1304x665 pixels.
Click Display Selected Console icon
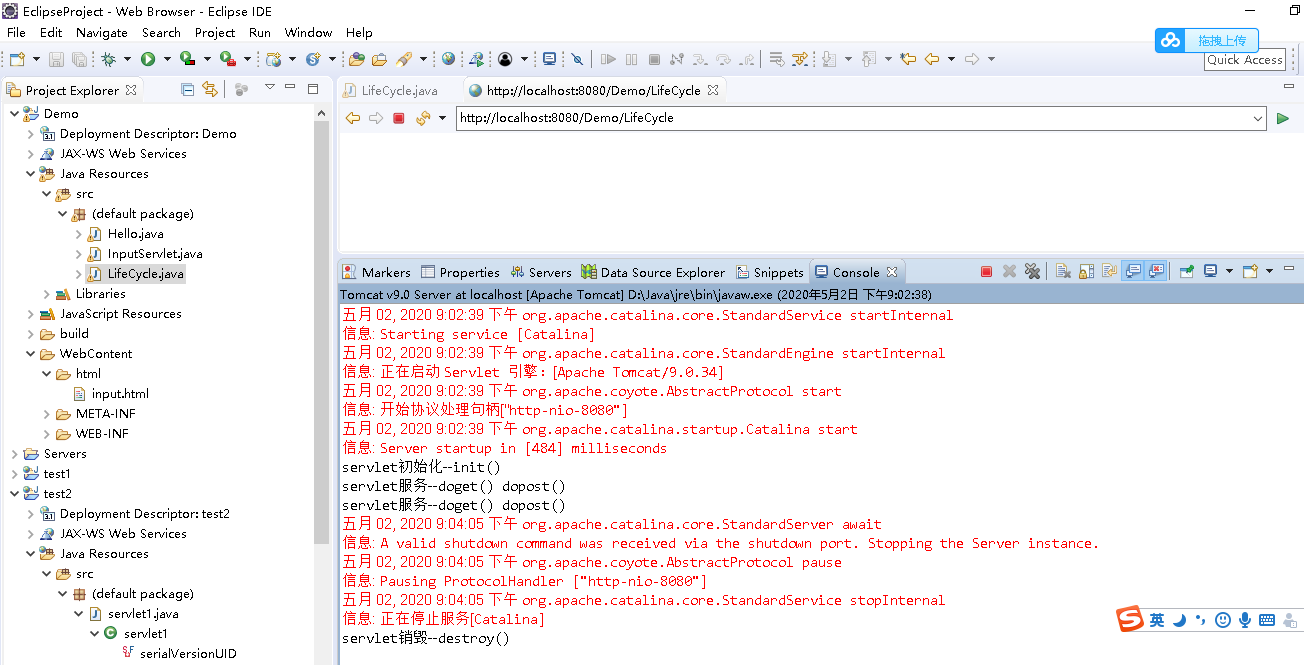coord(1210,271)
